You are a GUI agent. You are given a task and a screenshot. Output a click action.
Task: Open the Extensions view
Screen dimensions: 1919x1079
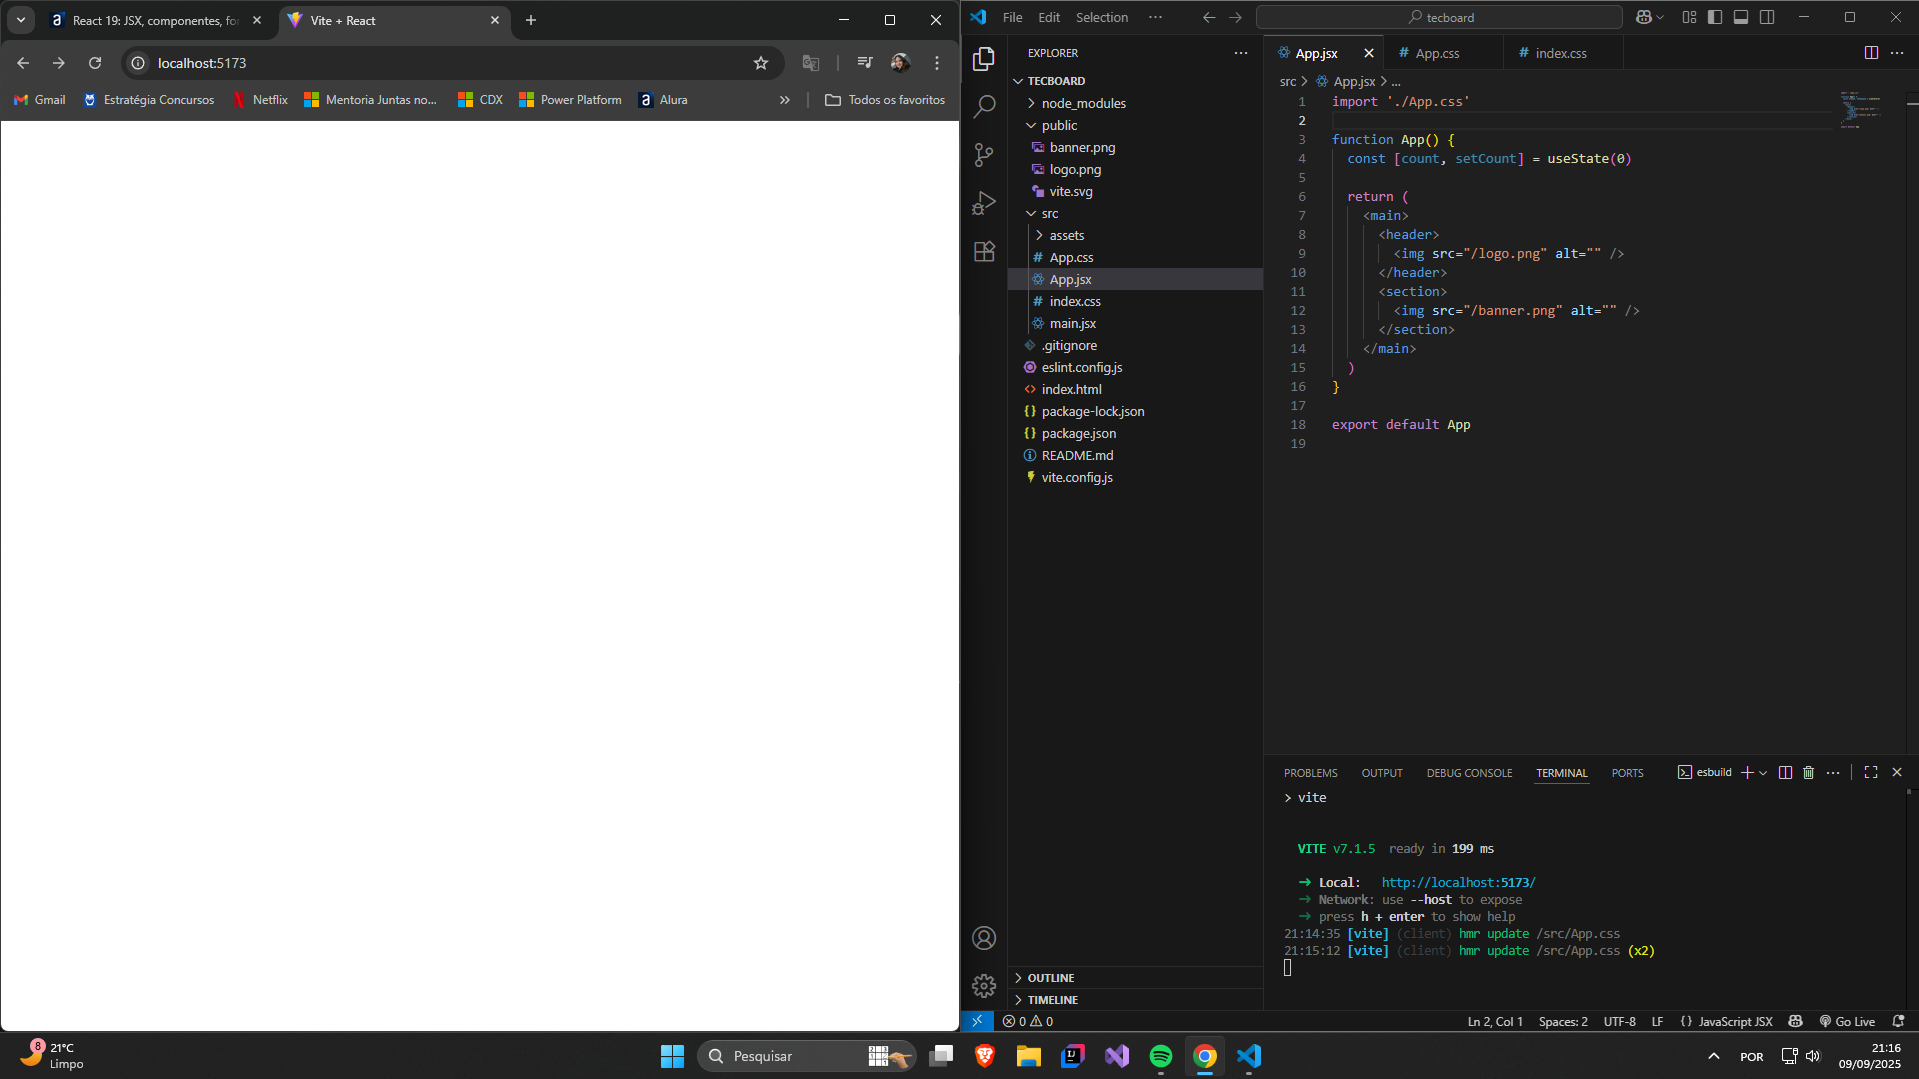984,251
